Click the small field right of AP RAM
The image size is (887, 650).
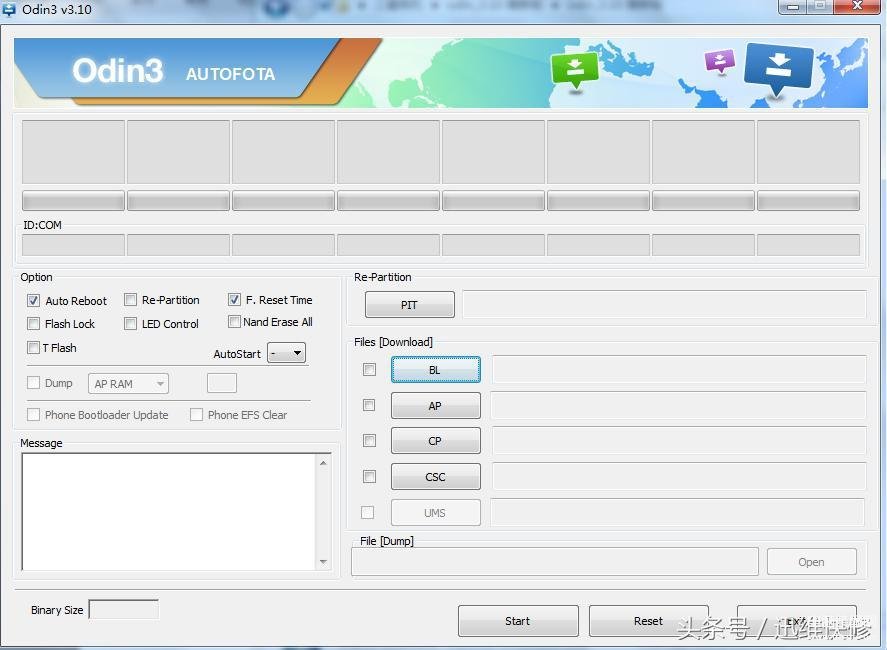tap(222, 383)
